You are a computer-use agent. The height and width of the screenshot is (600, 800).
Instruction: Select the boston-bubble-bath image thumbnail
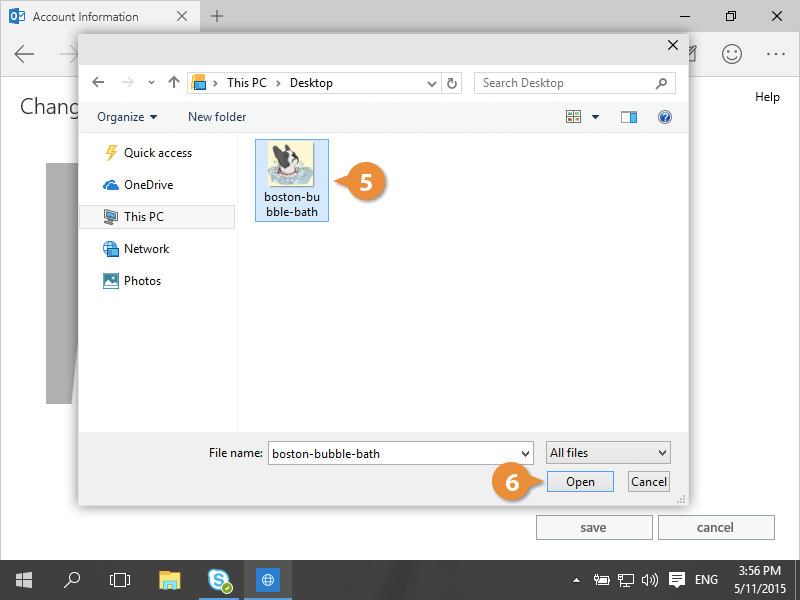tap(291, 180)
